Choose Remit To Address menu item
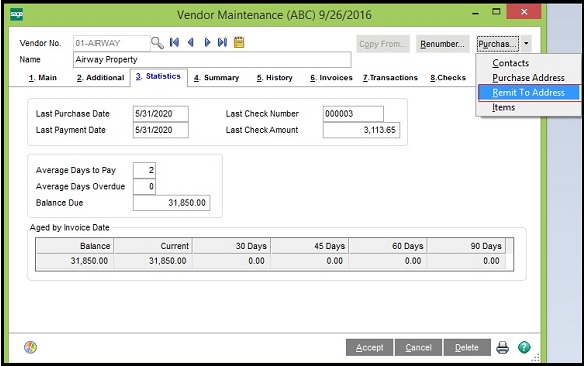The height and width of the screenshot is (366, 584). tap(528, 92)
